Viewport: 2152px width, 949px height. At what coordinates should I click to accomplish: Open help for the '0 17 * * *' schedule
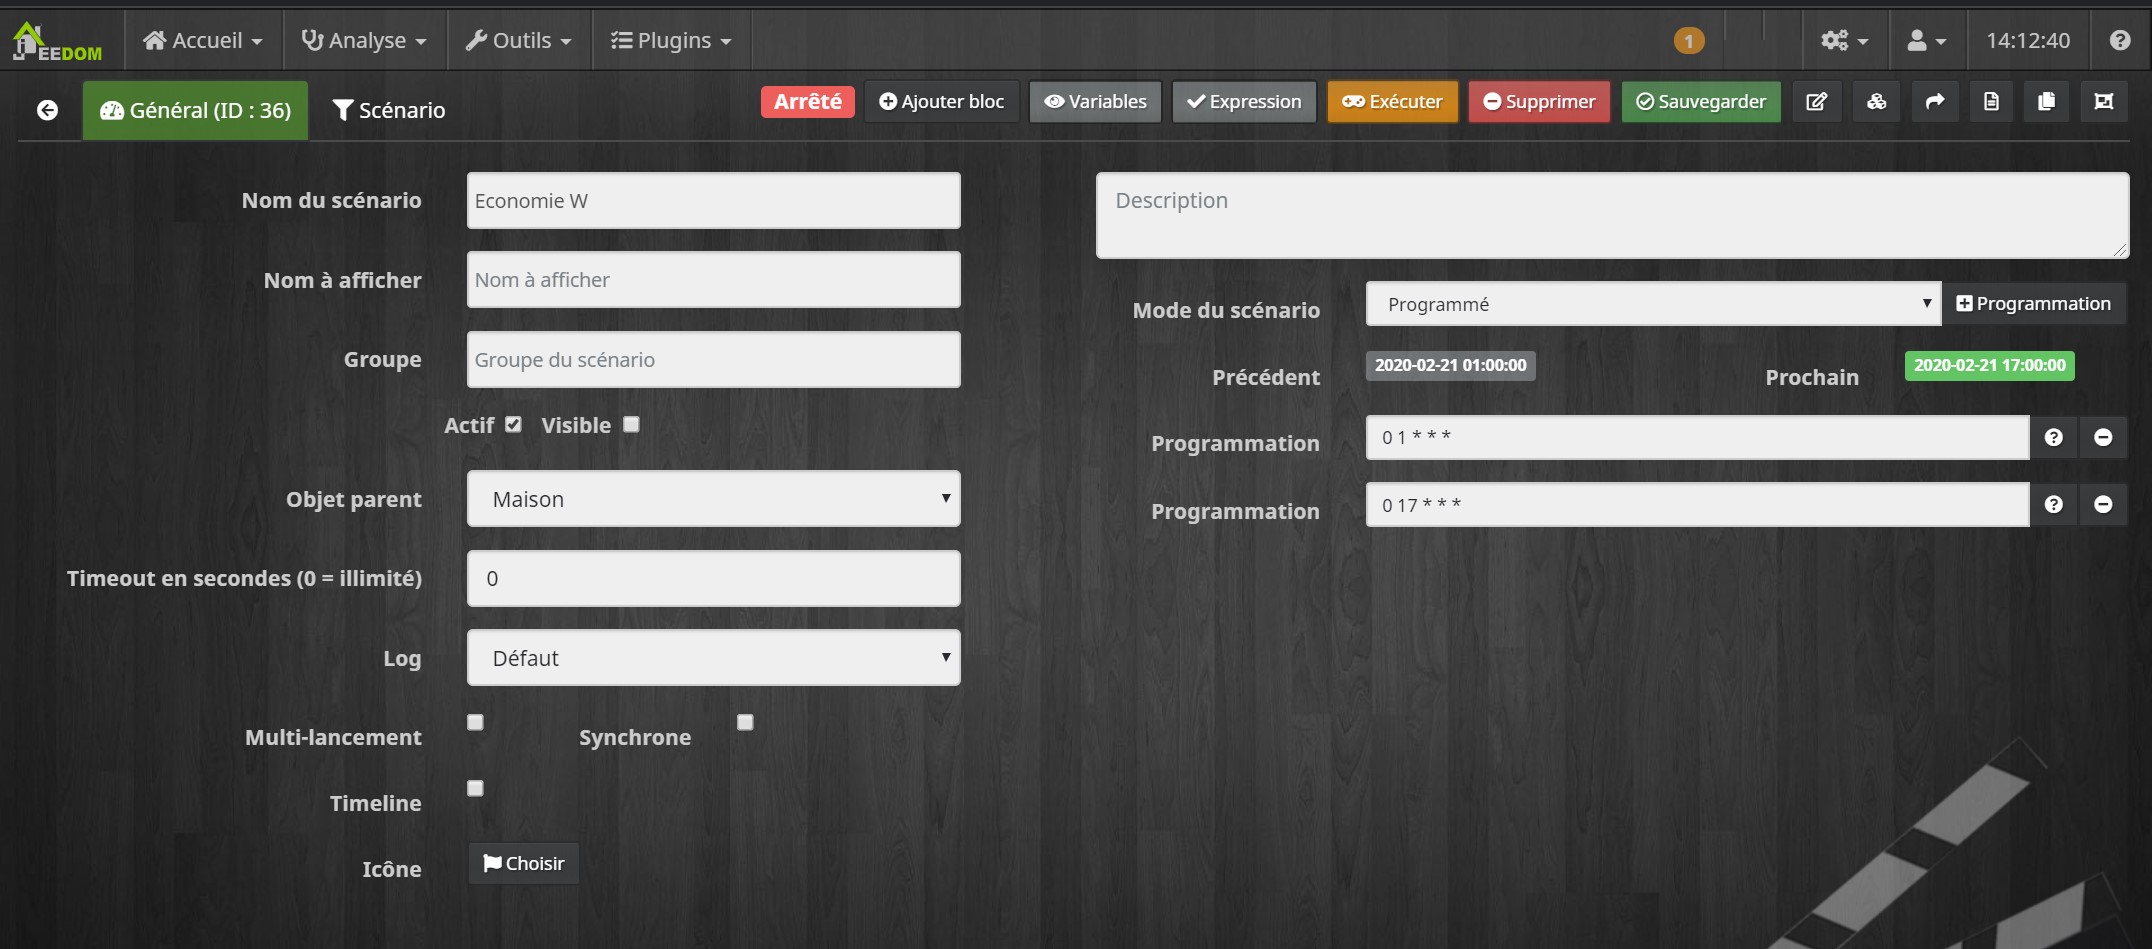click(x=2054, y=505)
